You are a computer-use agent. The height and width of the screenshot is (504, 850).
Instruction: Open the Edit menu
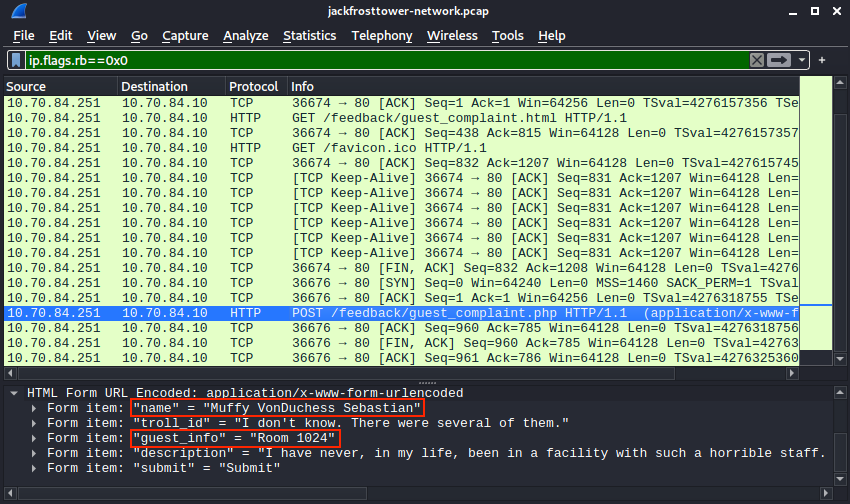[61, 36]
